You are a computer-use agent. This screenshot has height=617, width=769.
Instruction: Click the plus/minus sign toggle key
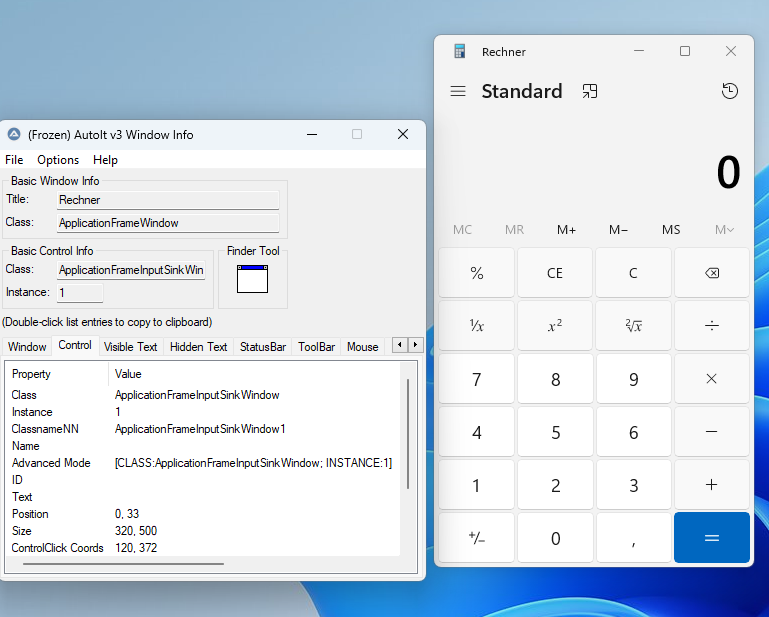tap(477, 538)
